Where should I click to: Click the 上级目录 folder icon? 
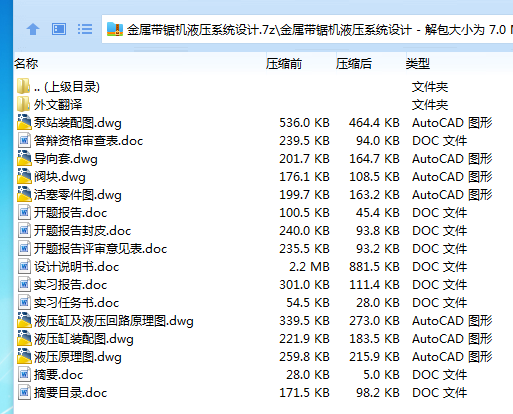(23, 87)
